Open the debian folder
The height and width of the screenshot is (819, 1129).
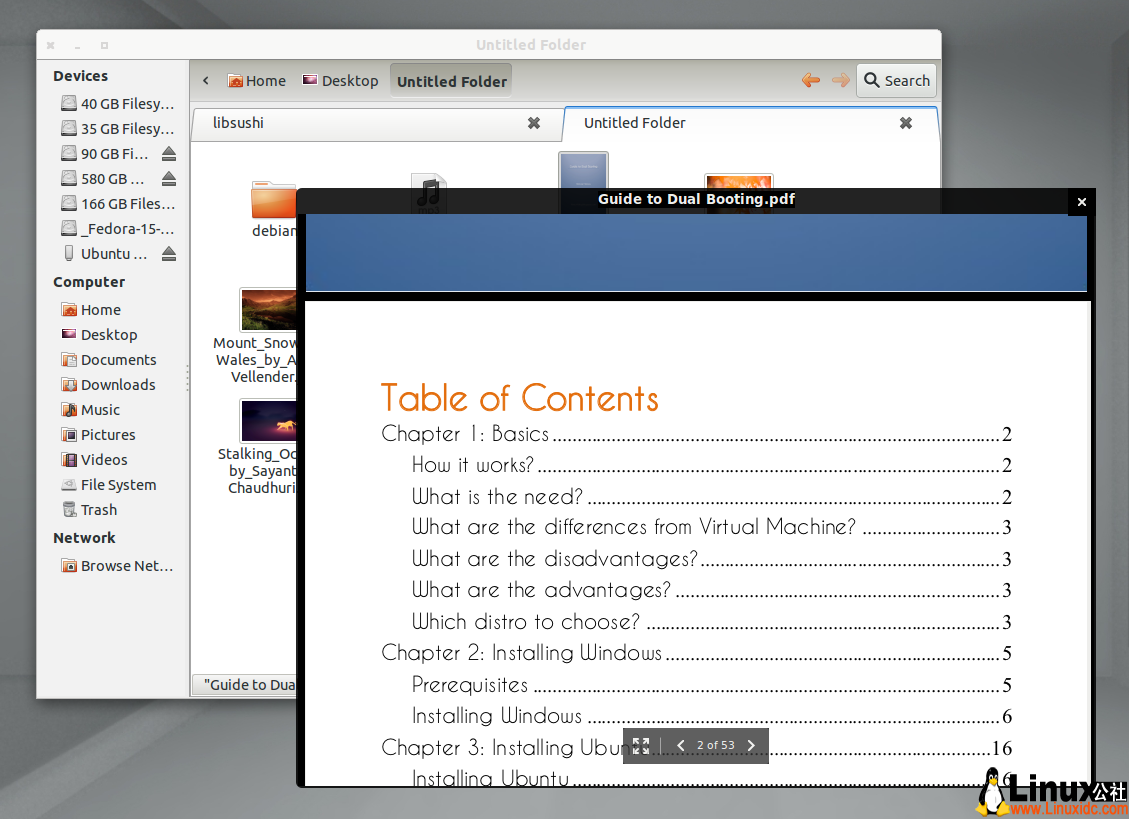pyautogui.click(x=274, y=200)
